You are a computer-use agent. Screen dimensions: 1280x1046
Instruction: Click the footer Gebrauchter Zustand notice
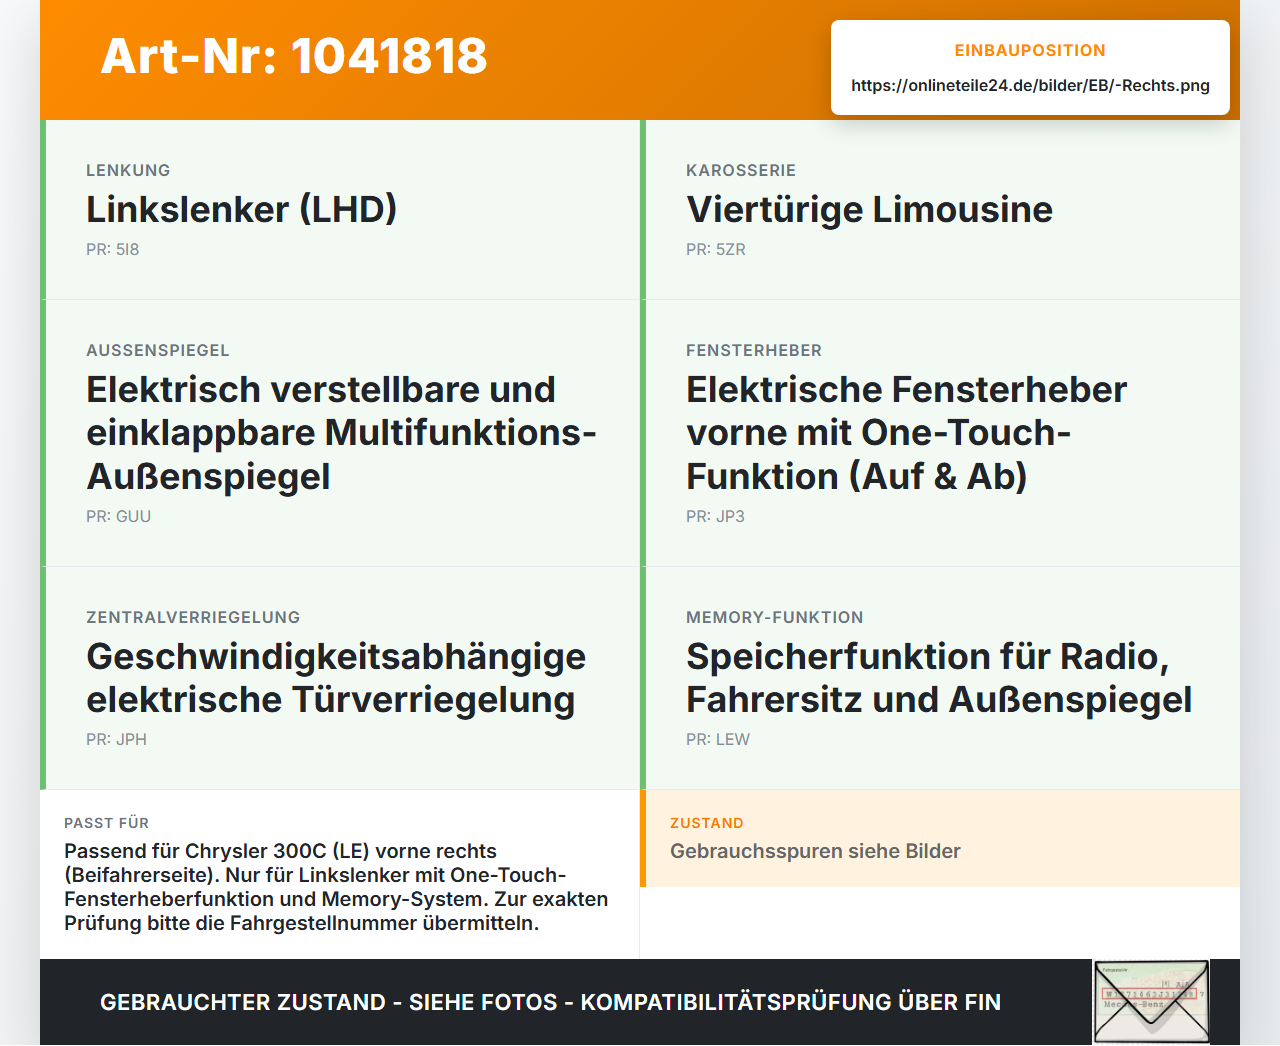(550, 1002)
